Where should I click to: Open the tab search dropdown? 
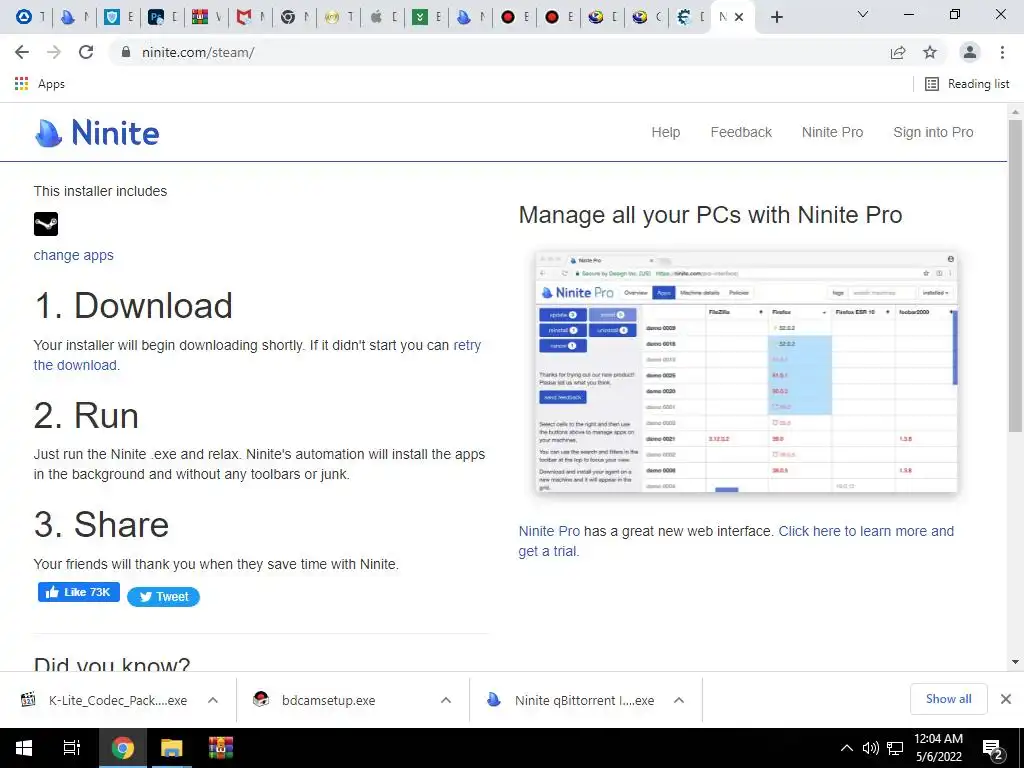coord(863,14)
